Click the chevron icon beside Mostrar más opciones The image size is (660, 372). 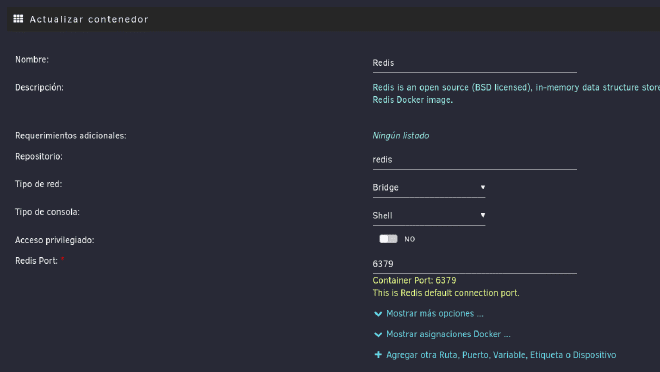(x=378, y=314)
